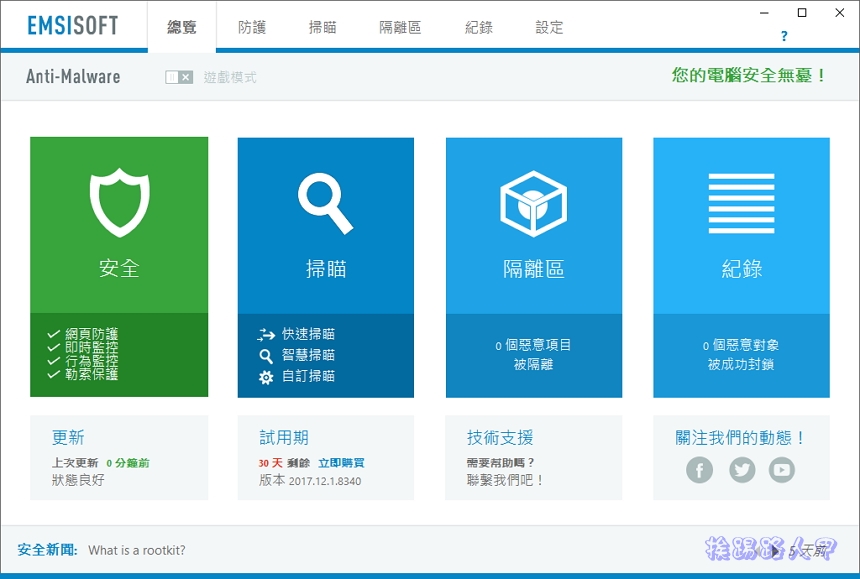Click the arrows icon beside 快速掃瞄
860x579 pixels.
click(266, 334)
